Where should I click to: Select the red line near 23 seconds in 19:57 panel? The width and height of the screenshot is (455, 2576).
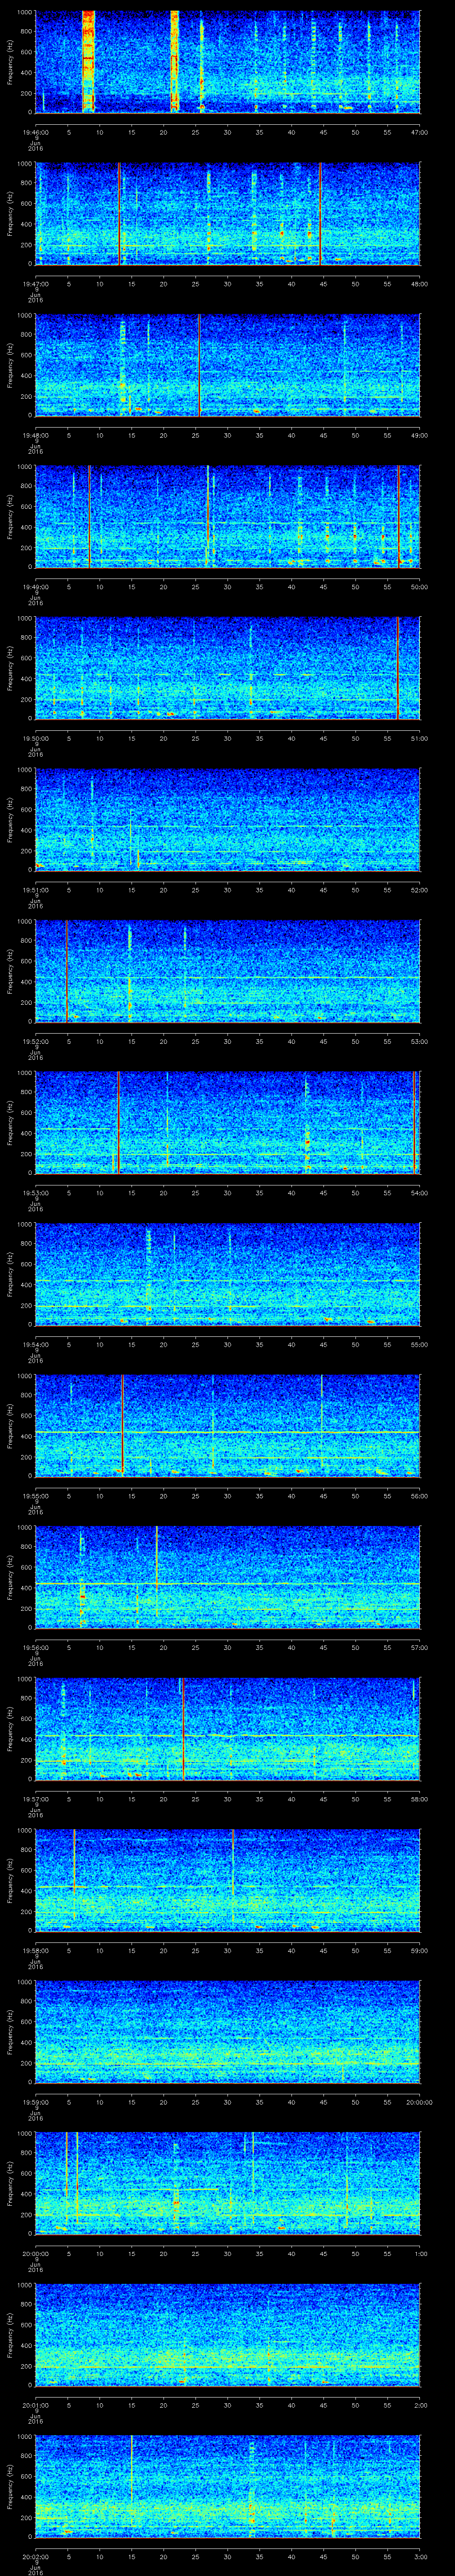point(184,1729)
